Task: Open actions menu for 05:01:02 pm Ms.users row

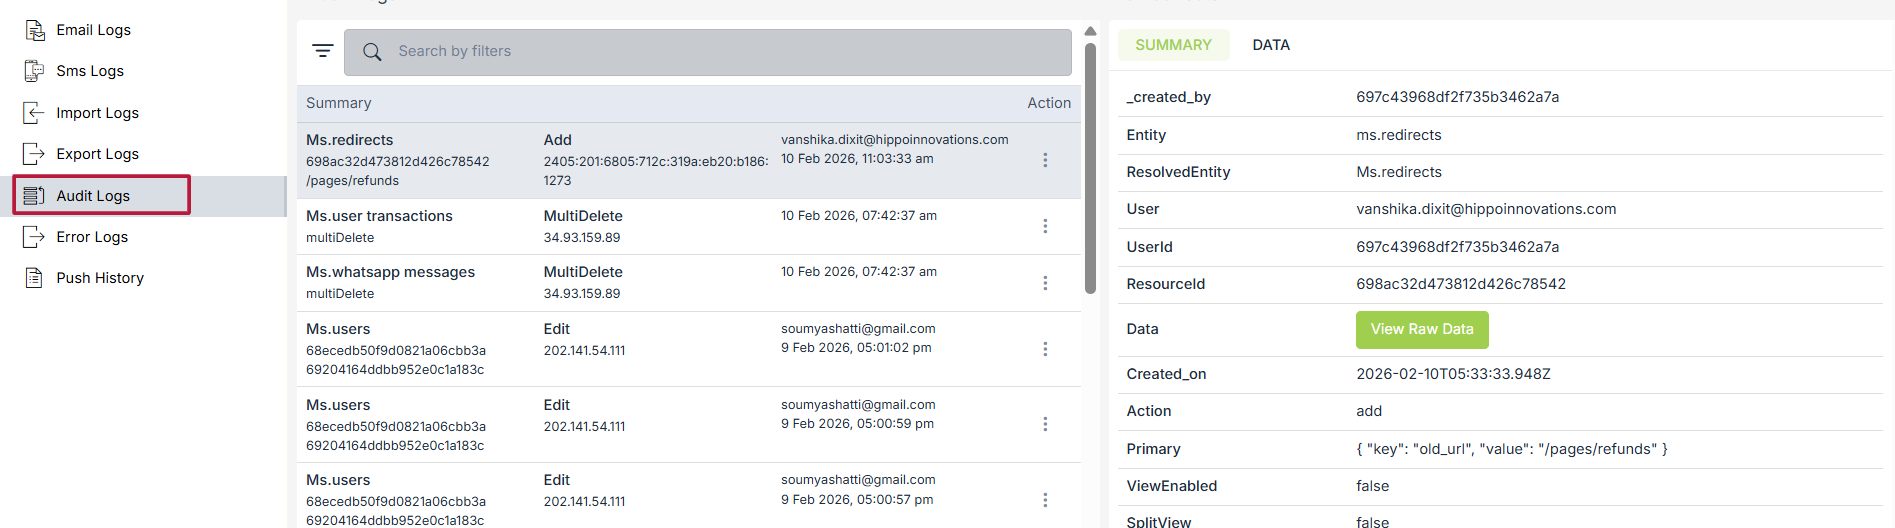Action: (1045, 349)
